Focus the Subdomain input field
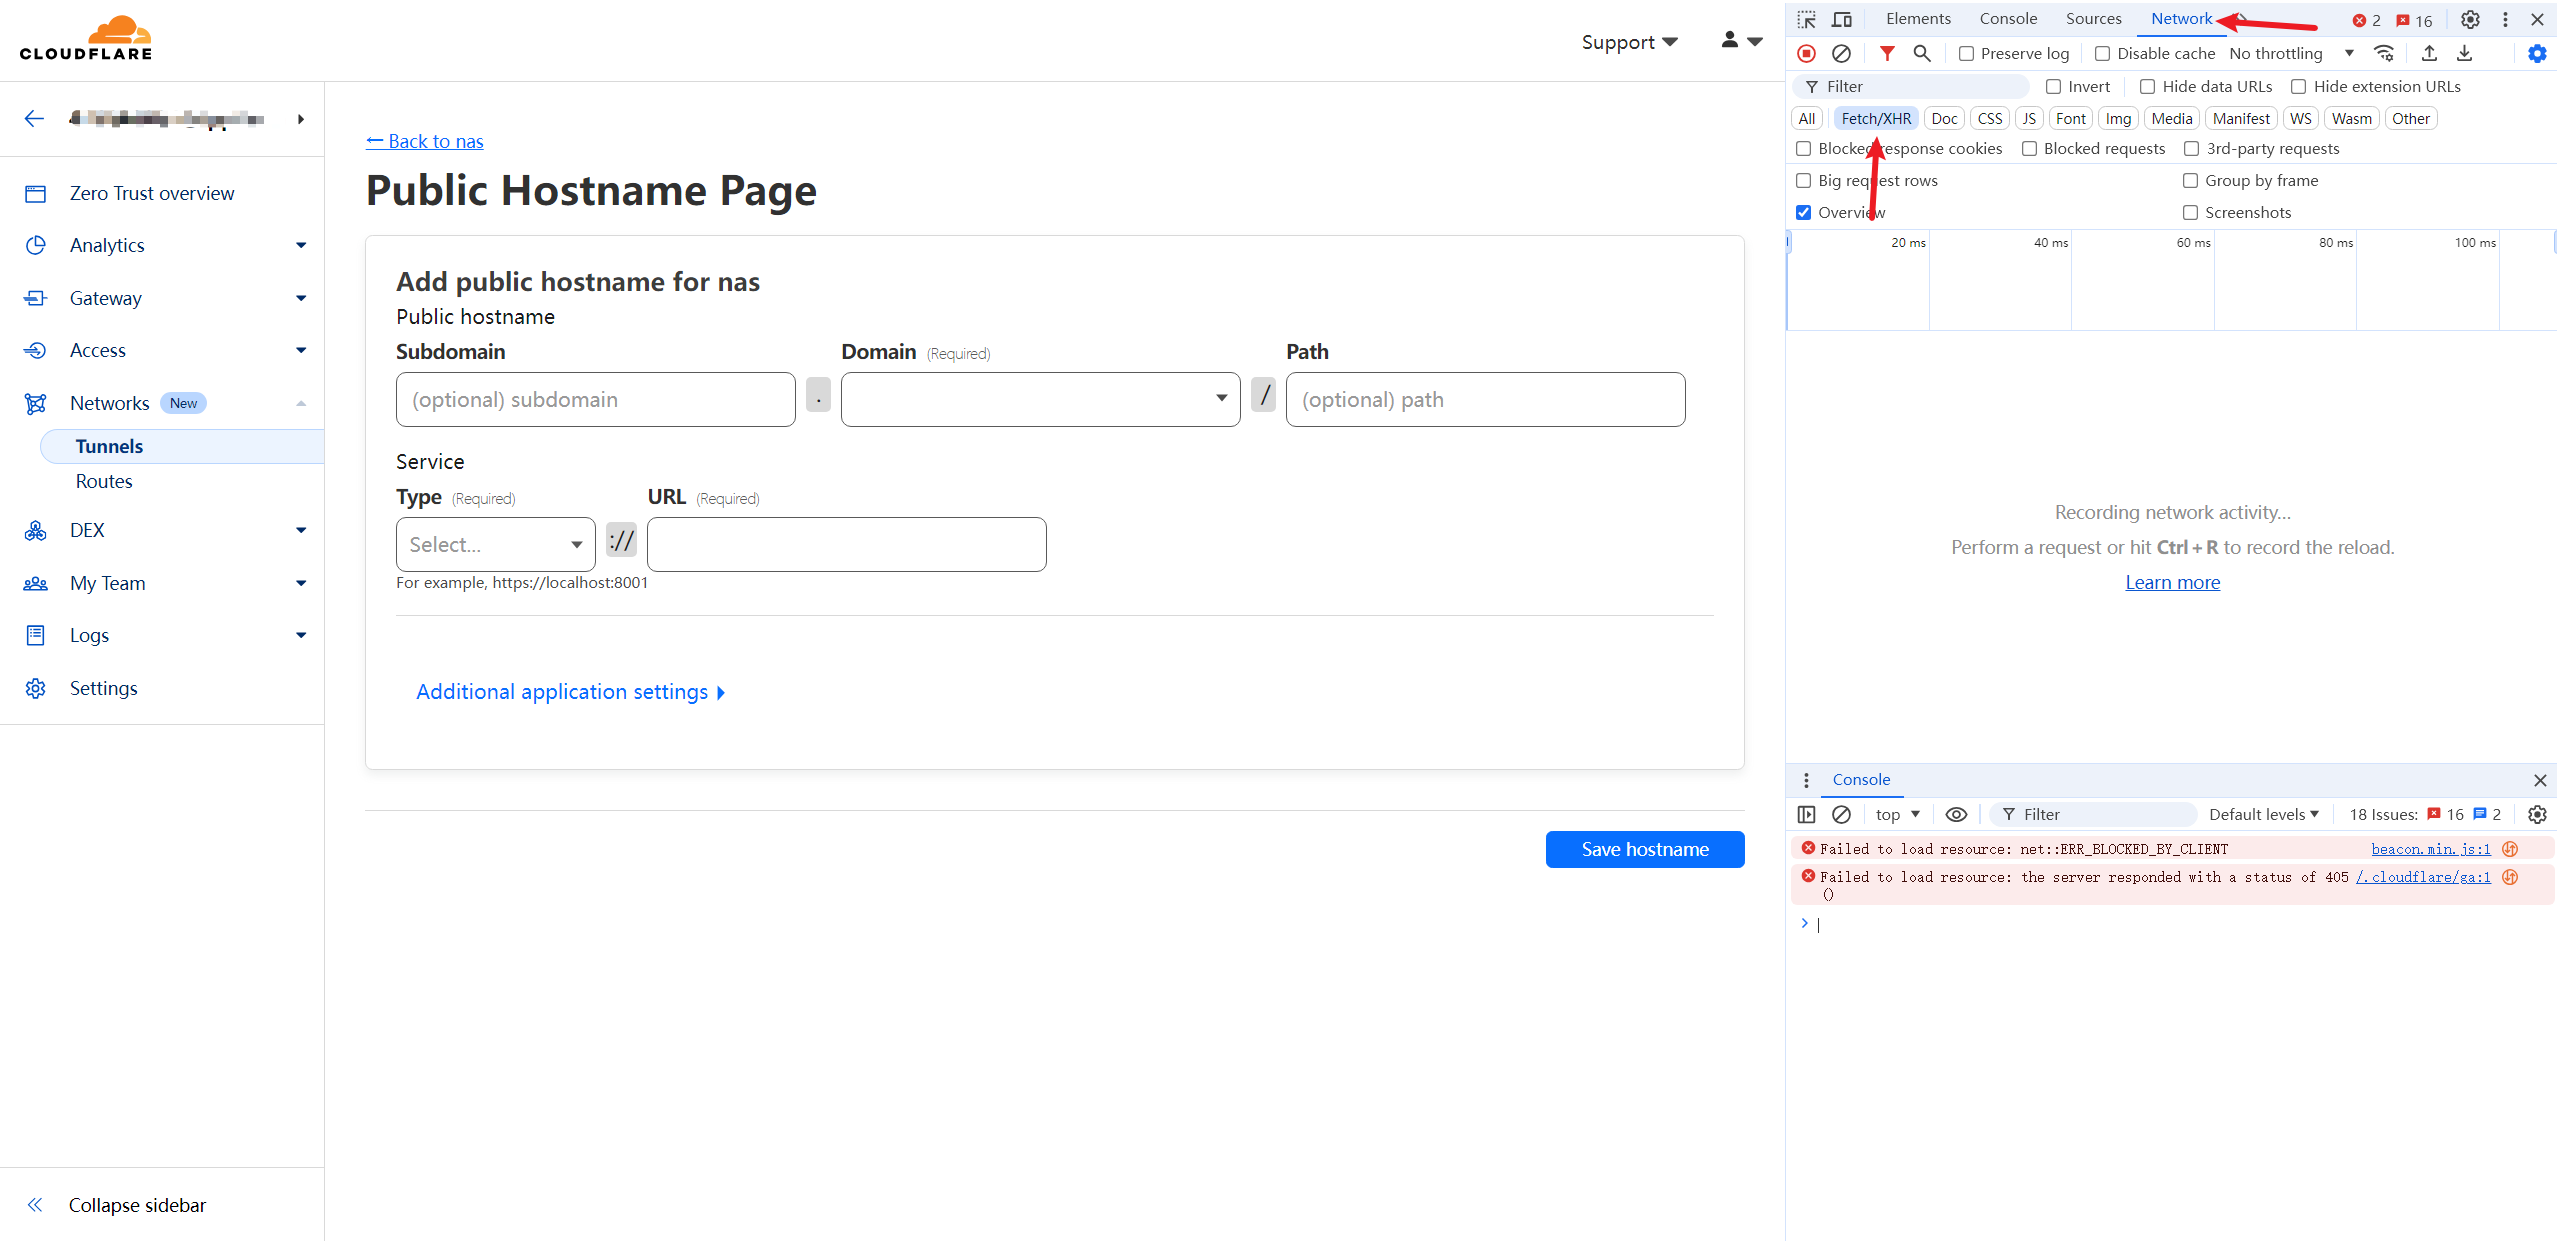Viewport: 2557px width, 1241px height. (x=595, y=399)
